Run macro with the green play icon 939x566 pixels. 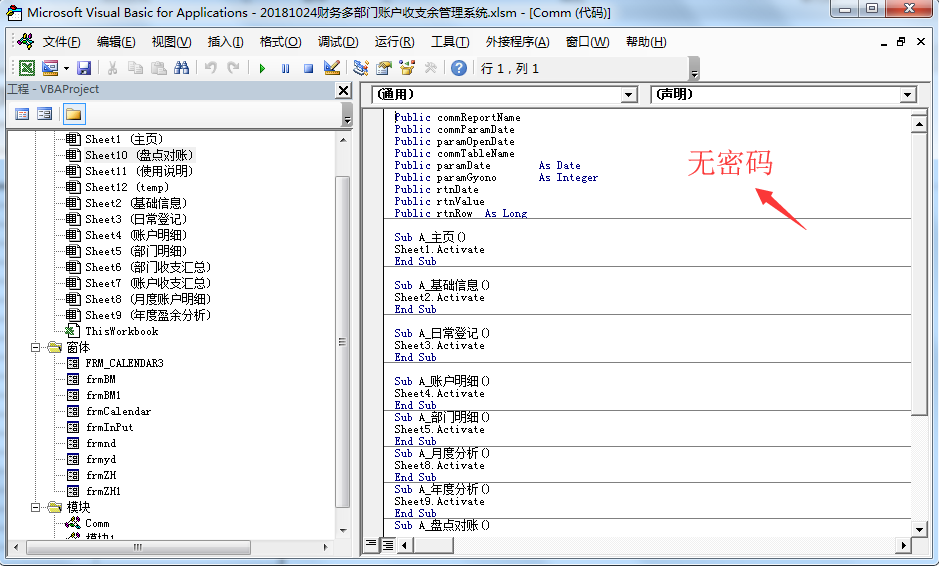262,68
